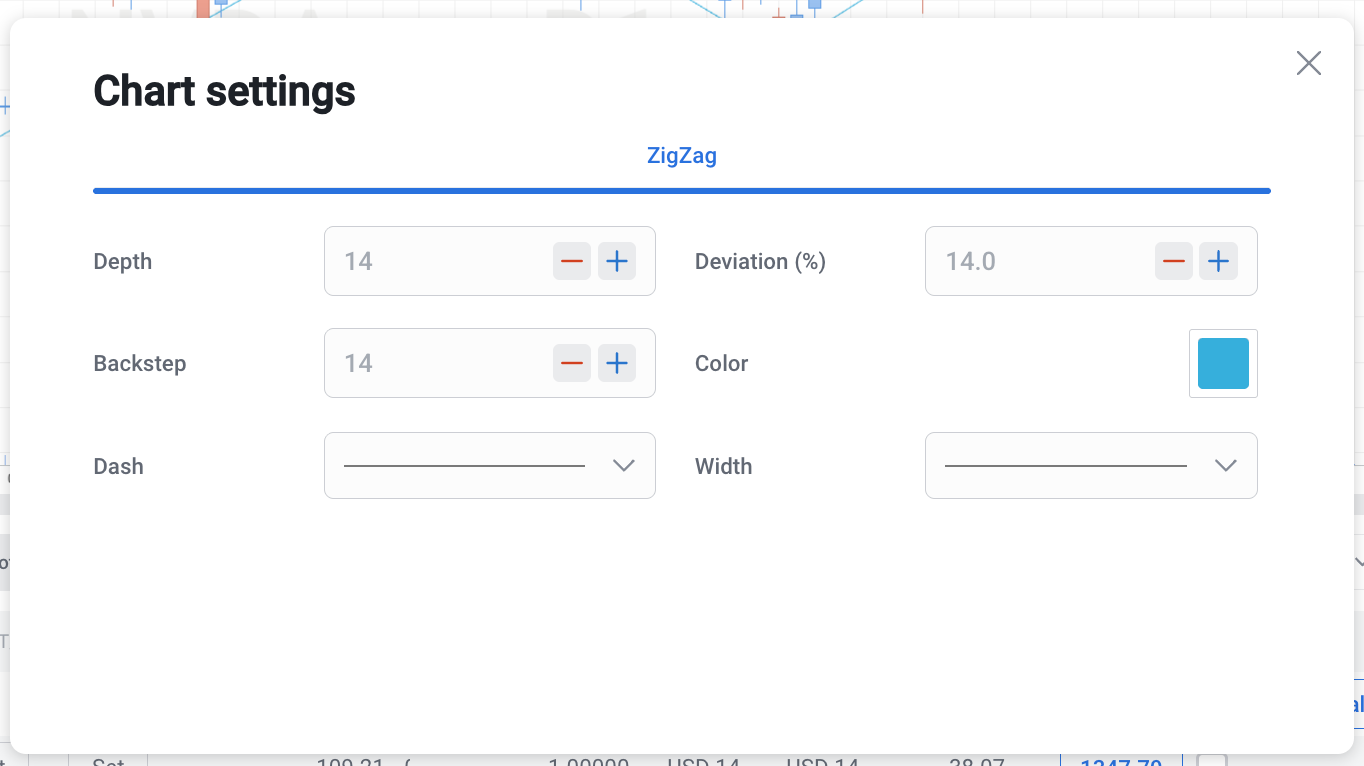Close the Chart settings dialog
Image resolution: width=1364 pixels, height=766 pixels.
(1308, 63)
